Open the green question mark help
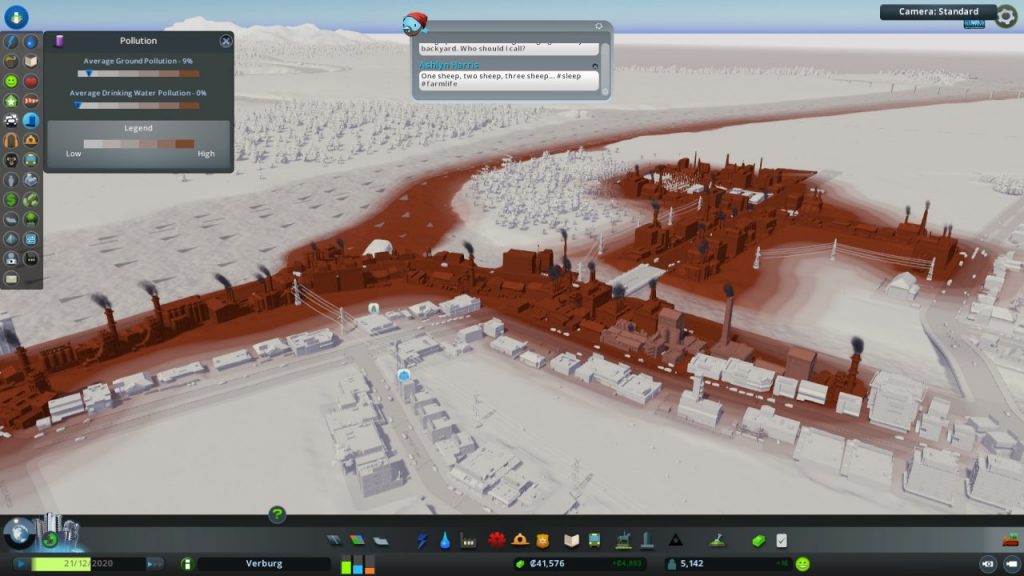The width and height of the screenshot is (1024, 576). click(277, 515)
